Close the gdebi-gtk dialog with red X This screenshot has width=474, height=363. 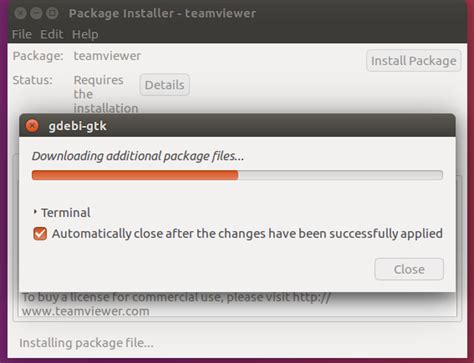point(32,126)
